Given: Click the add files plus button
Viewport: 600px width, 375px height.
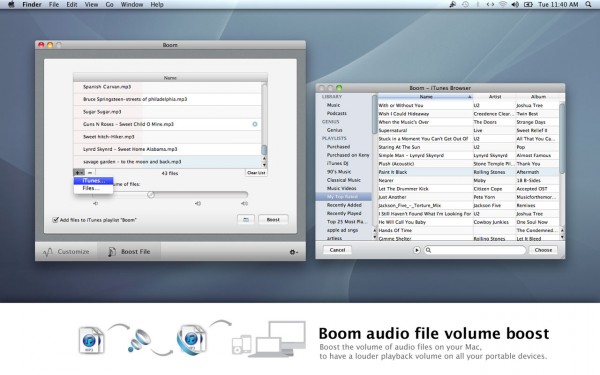Looking at the screenshot, I should [79, 173].
